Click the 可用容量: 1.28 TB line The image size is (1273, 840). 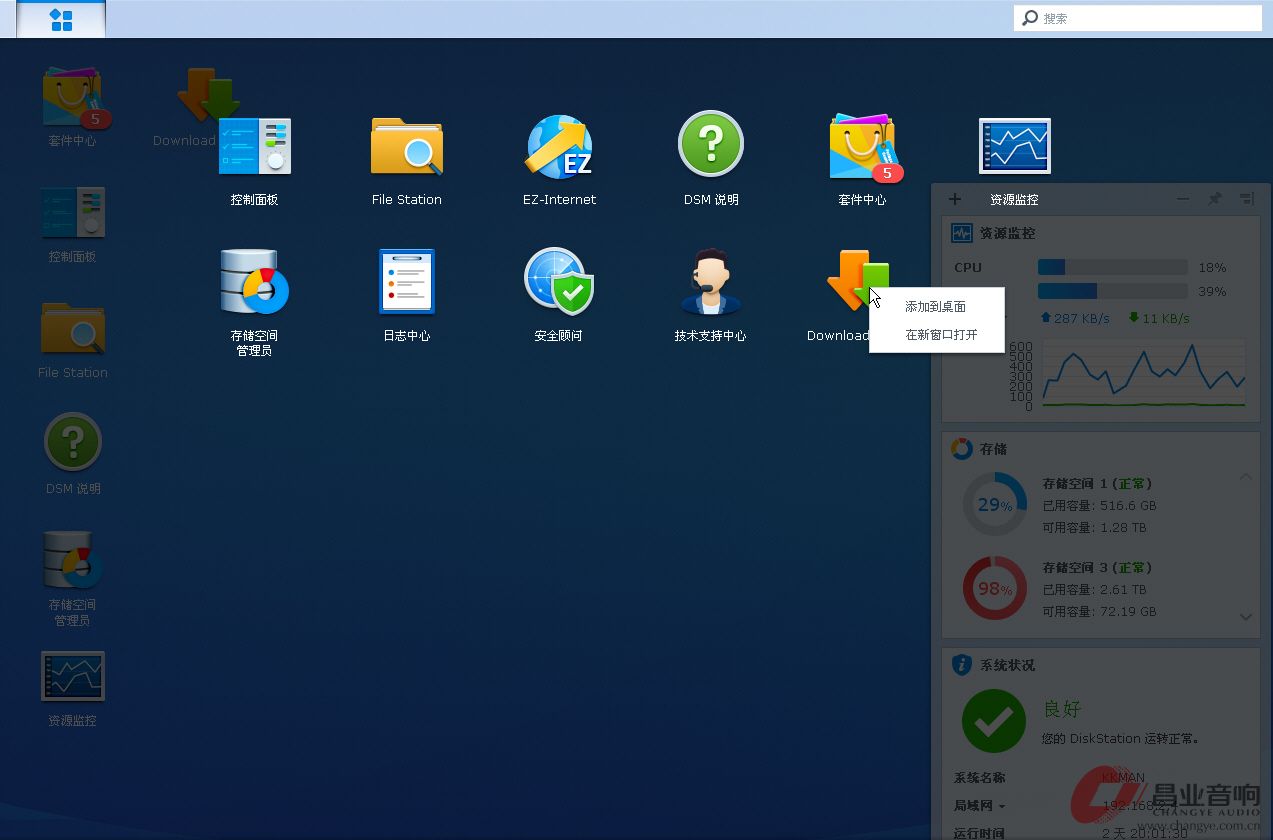(x=1095, y=527)
